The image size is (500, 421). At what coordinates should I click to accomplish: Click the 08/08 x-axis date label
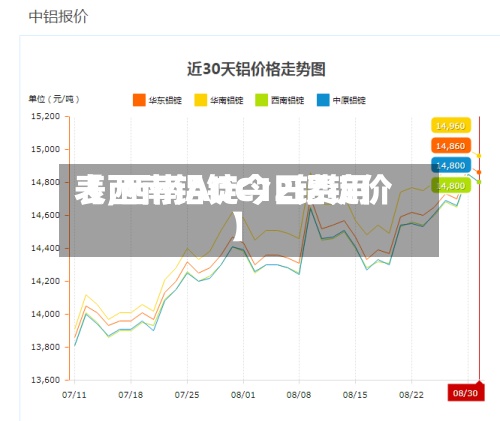tap(299, 395)
